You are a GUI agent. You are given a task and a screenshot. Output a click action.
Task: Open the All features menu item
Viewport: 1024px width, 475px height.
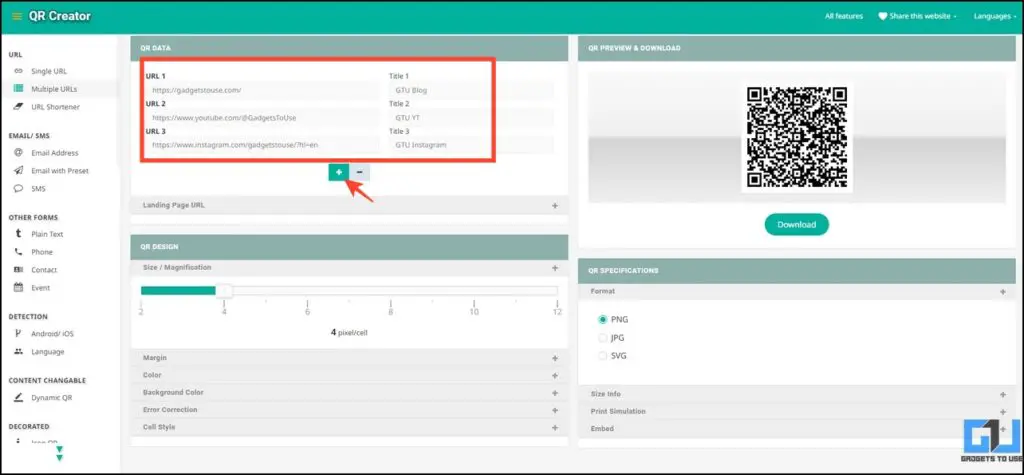845,17
